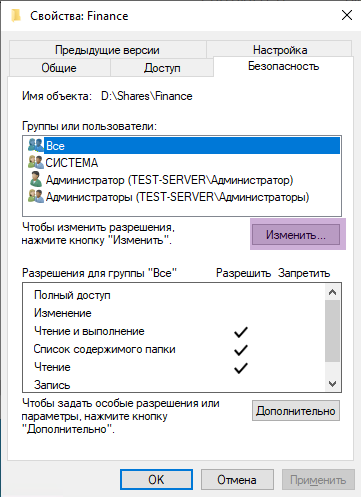Open the Доступ tab
The width and height of the screenshot is (361, 497).
162,68
